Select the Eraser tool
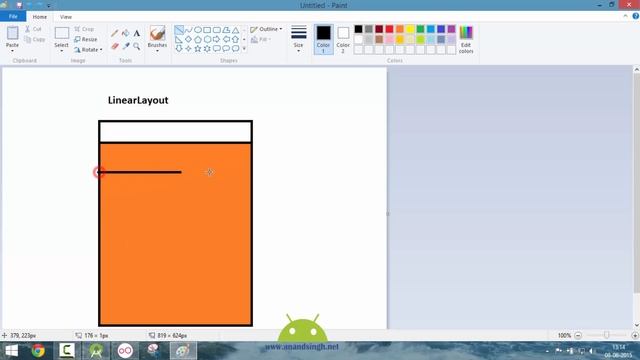 115,46
